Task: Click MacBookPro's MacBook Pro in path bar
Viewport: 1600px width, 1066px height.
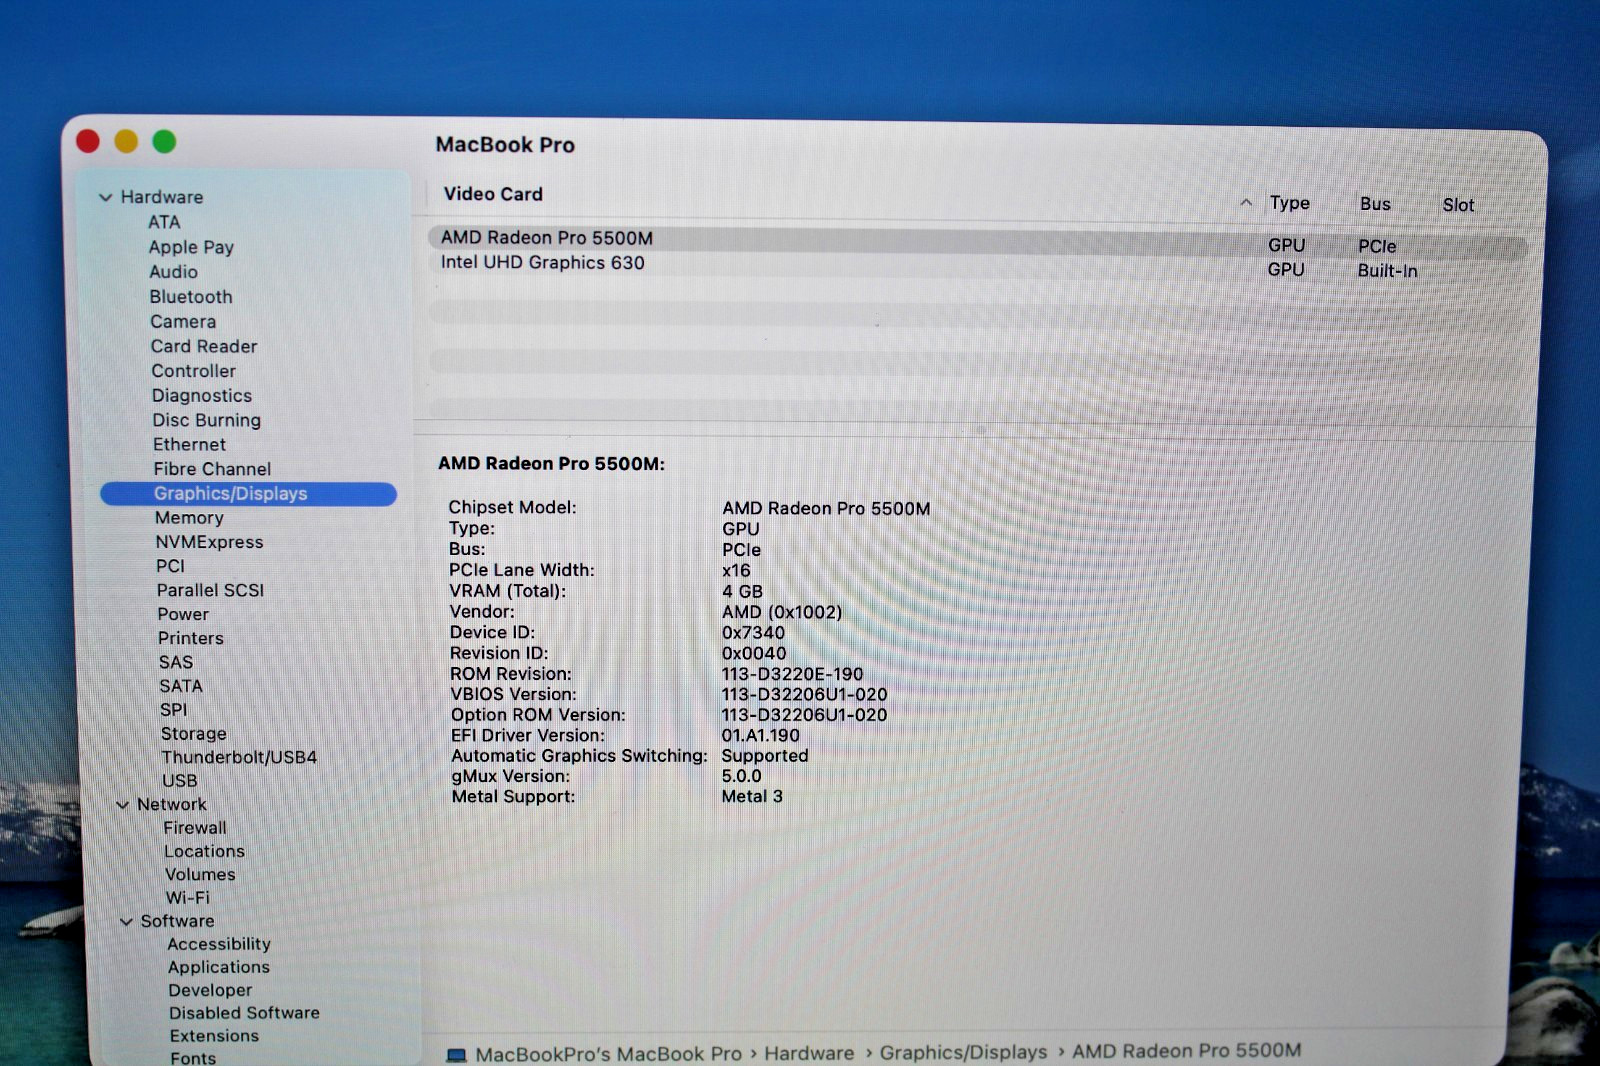Action: pyautogui.click(x=608, y=1055)
